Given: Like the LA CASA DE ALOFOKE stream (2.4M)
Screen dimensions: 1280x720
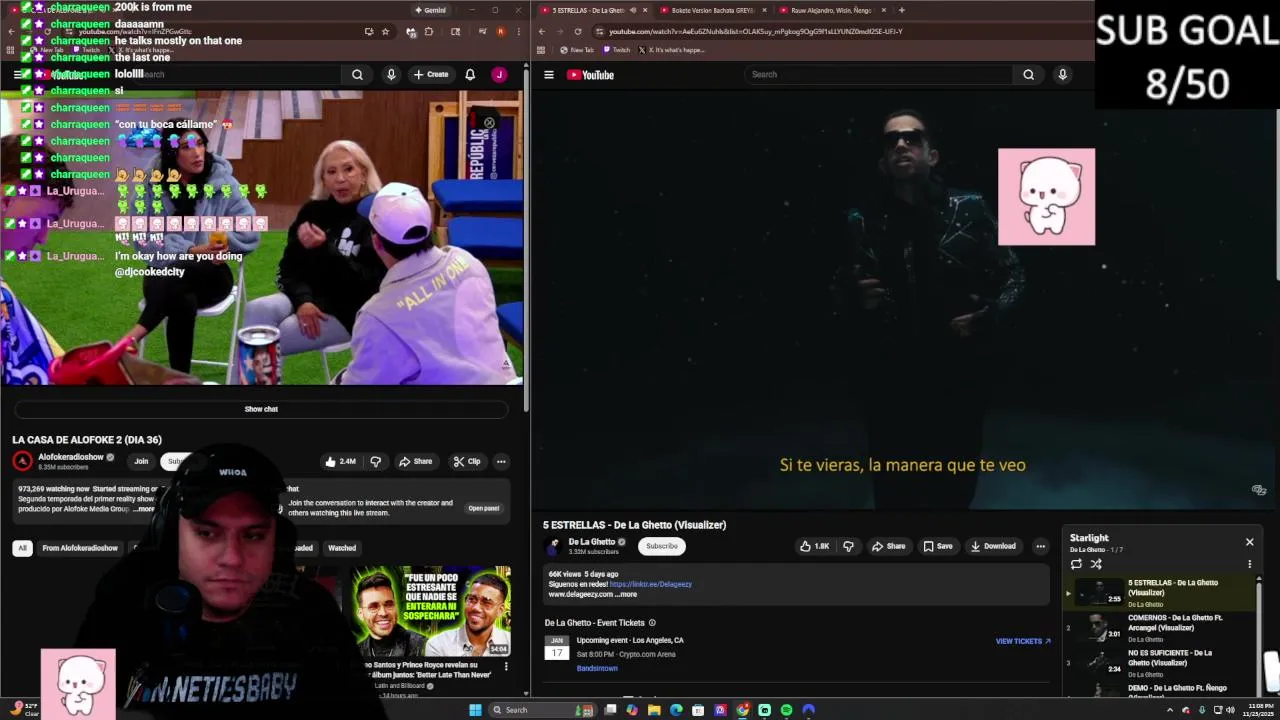Looking at the screenshot, I should pyautogui.click(x=340, y=461).
